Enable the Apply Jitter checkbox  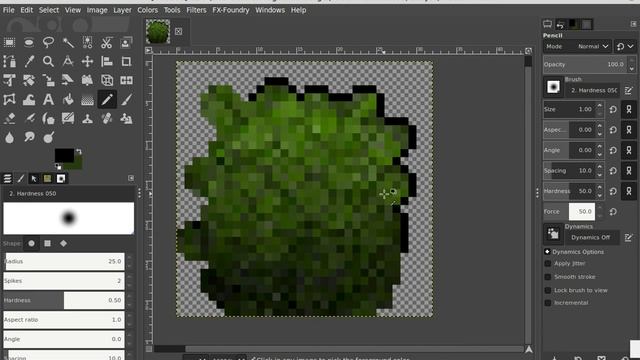tap(548, 264)
